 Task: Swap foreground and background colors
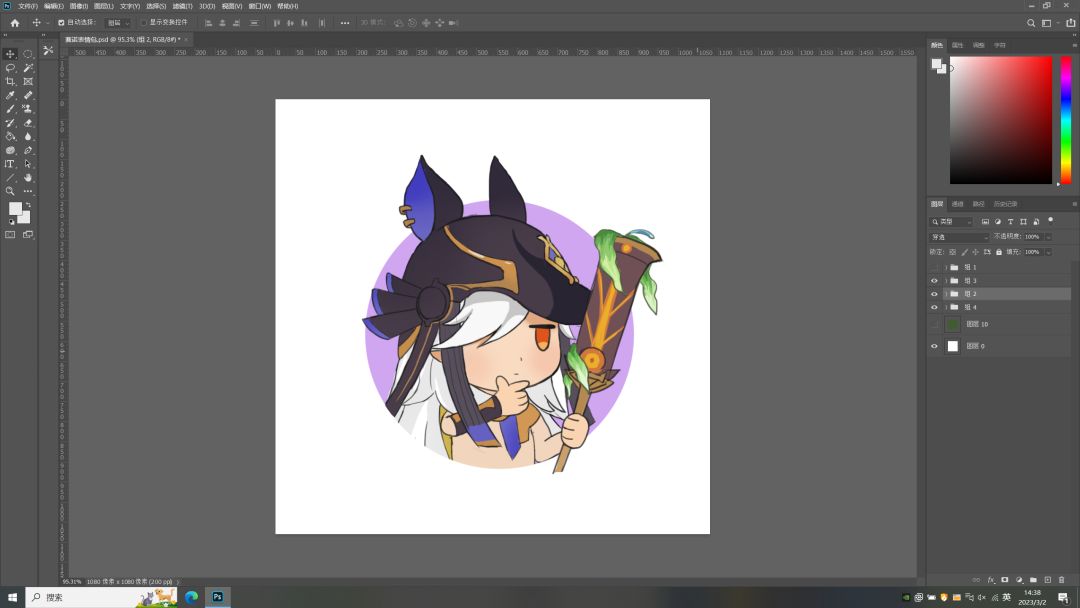pos(28,205)
